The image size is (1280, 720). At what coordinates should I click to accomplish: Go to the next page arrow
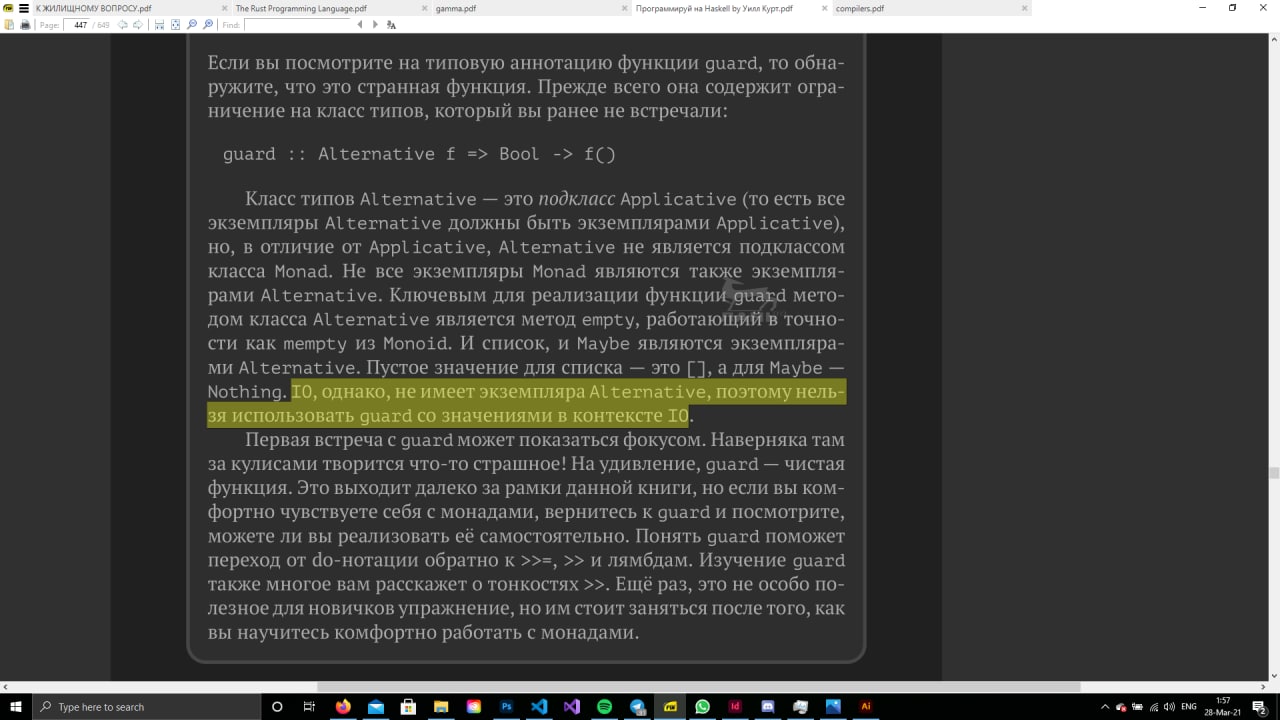pyautogui.click(x=138, y=25)
